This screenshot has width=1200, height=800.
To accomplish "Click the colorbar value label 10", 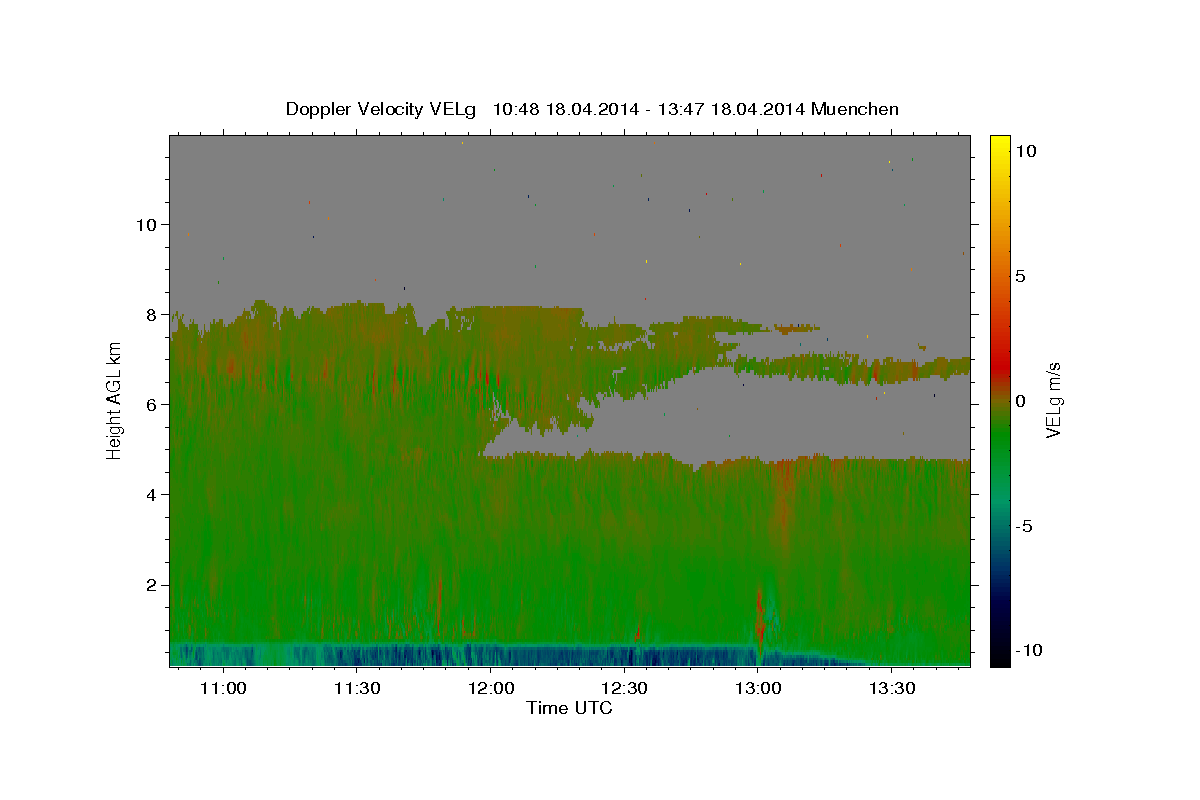I will point(1025,151).
